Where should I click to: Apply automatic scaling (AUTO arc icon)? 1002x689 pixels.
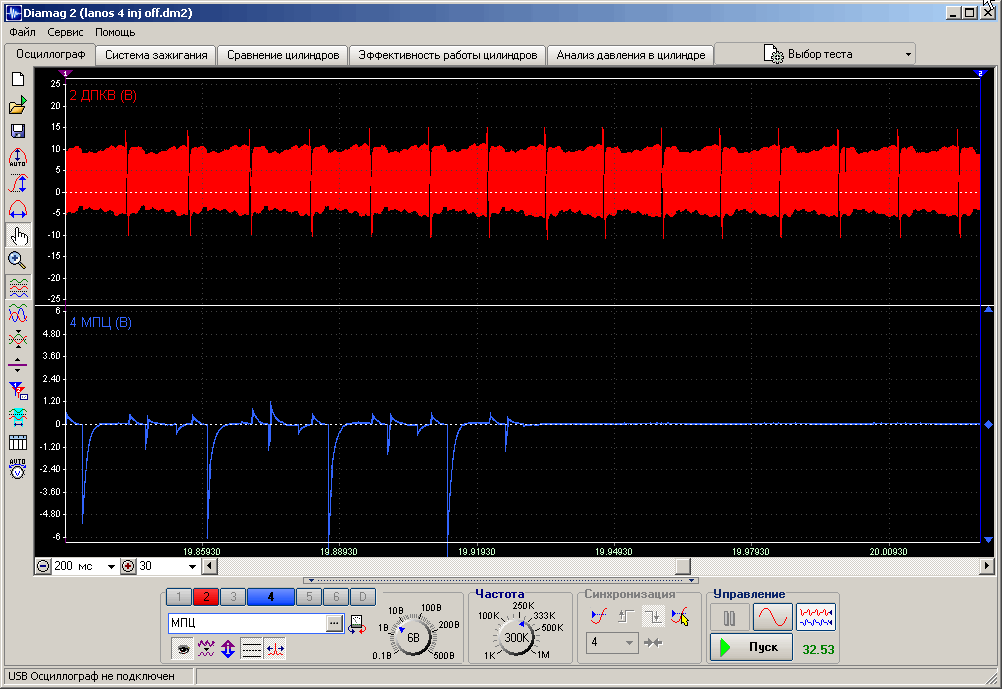(x=18, y=157)
